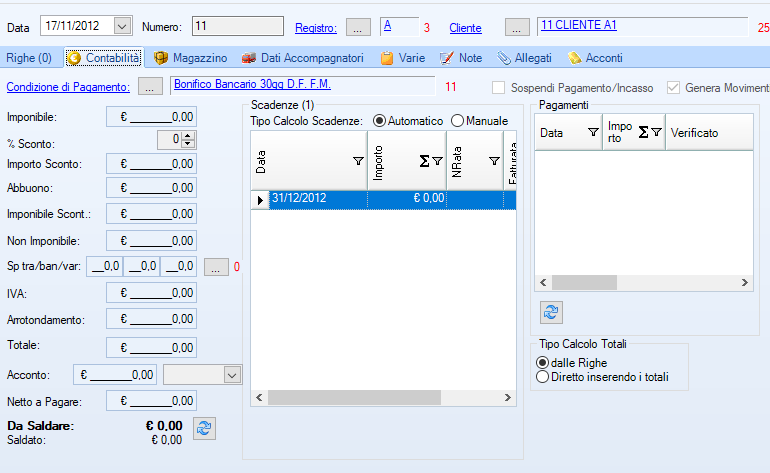Select Diretto inserendo i totali option
This screenshot has height=473, width=770.
pyautogui.click(x=543, y=377)
